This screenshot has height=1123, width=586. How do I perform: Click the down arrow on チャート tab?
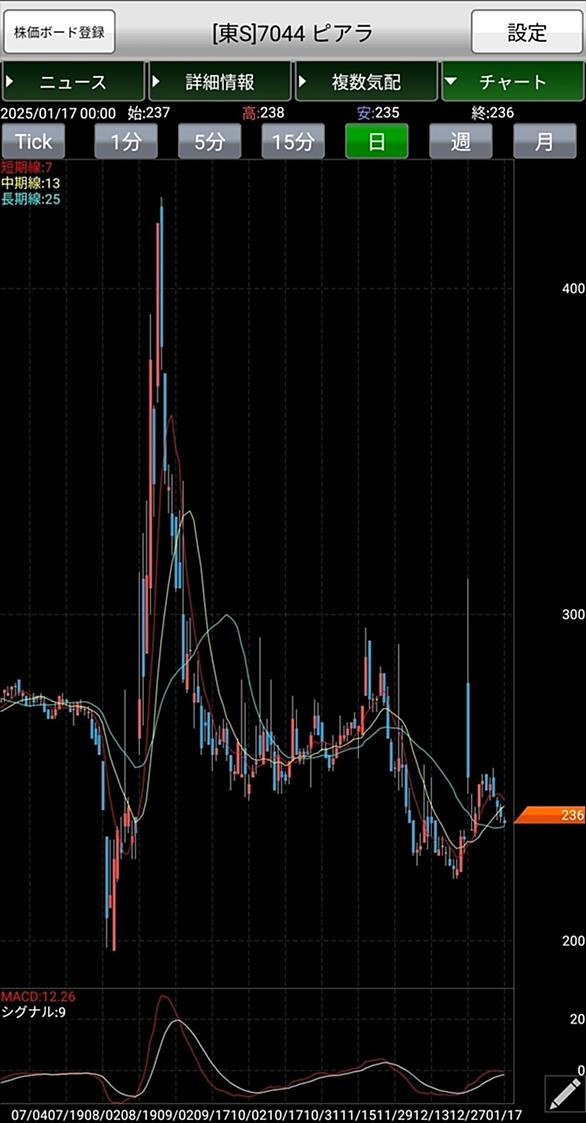(x=450, y=82)
